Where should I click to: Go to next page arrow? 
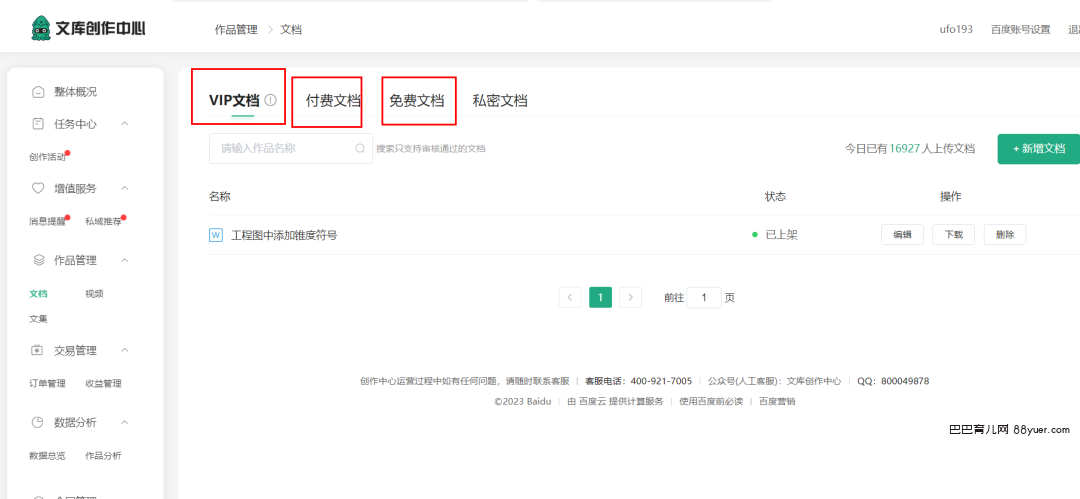pyautogui.click(x=630, y=298)
